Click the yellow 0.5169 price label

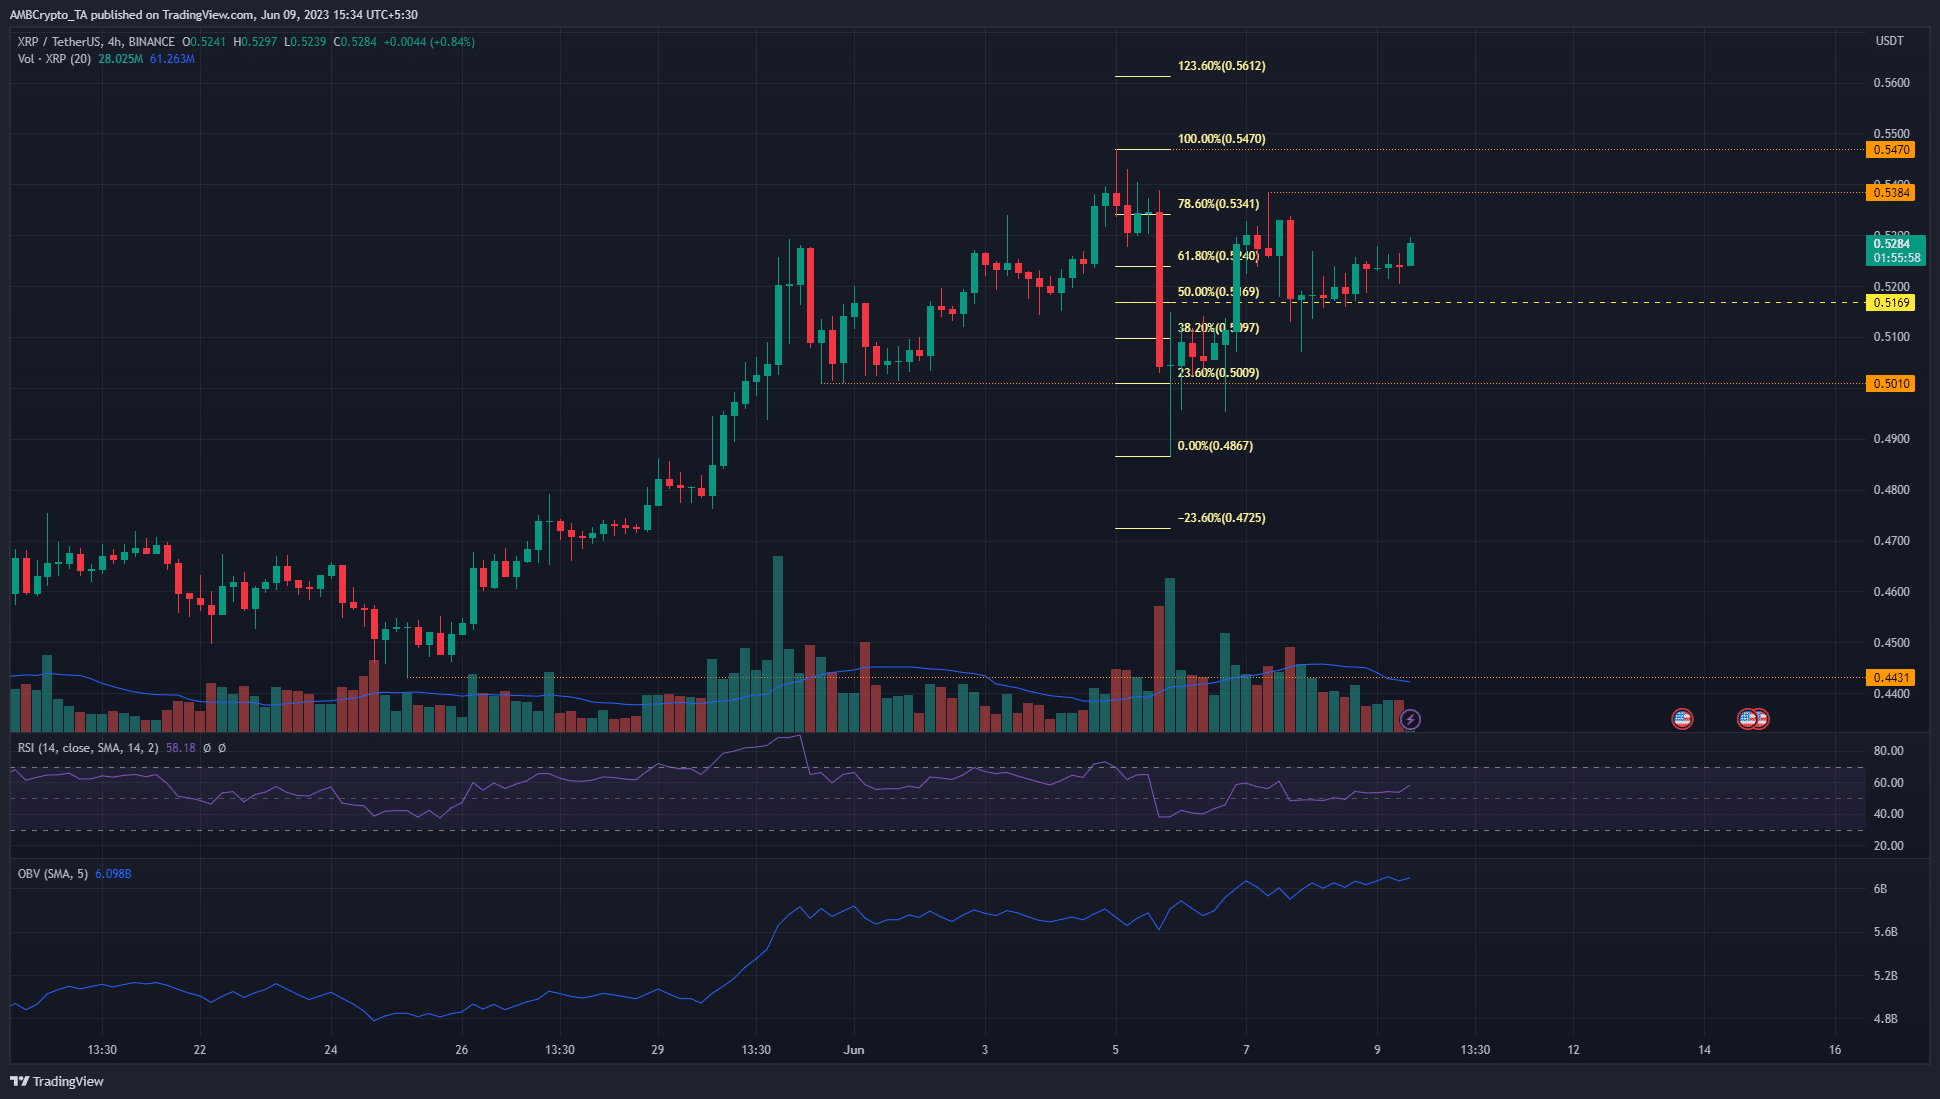(x=1890, y=303)
